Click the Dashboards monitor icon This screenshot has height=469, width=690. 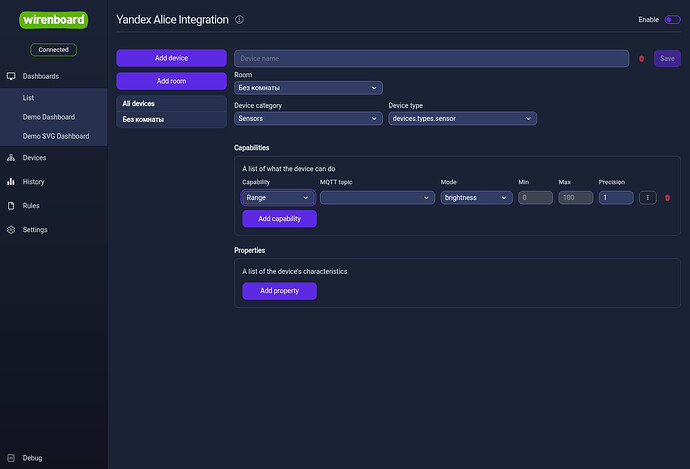click(11, 76)
